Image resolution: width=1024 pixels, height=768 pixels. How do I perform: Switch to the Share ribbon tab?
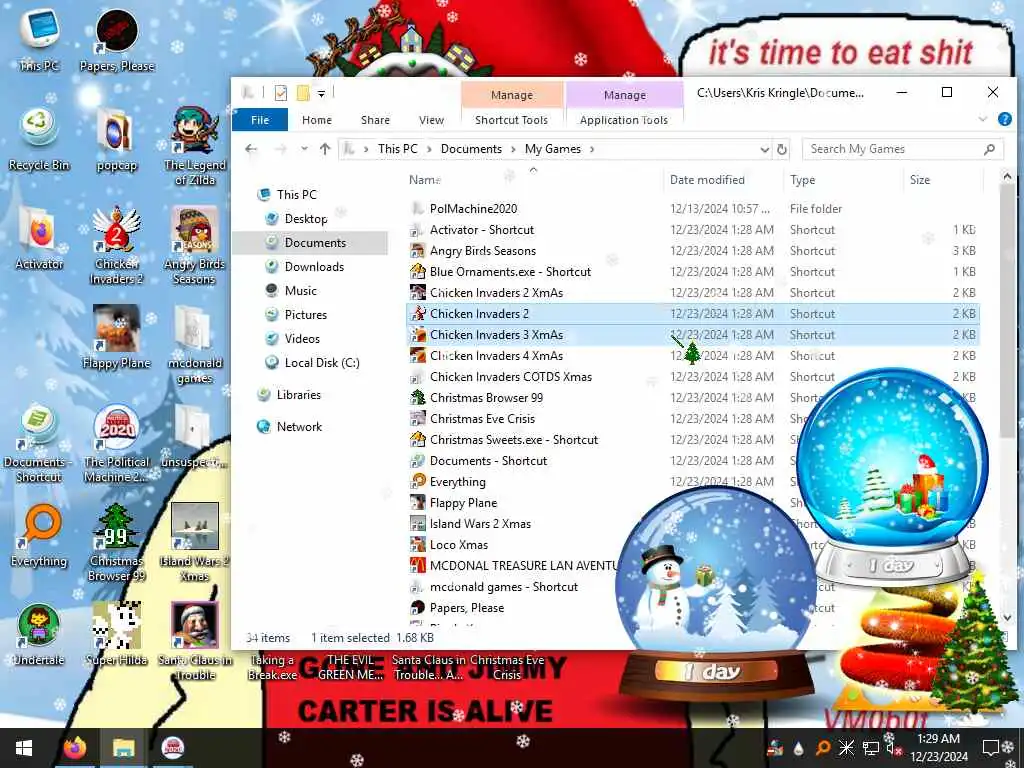point(376,120)
